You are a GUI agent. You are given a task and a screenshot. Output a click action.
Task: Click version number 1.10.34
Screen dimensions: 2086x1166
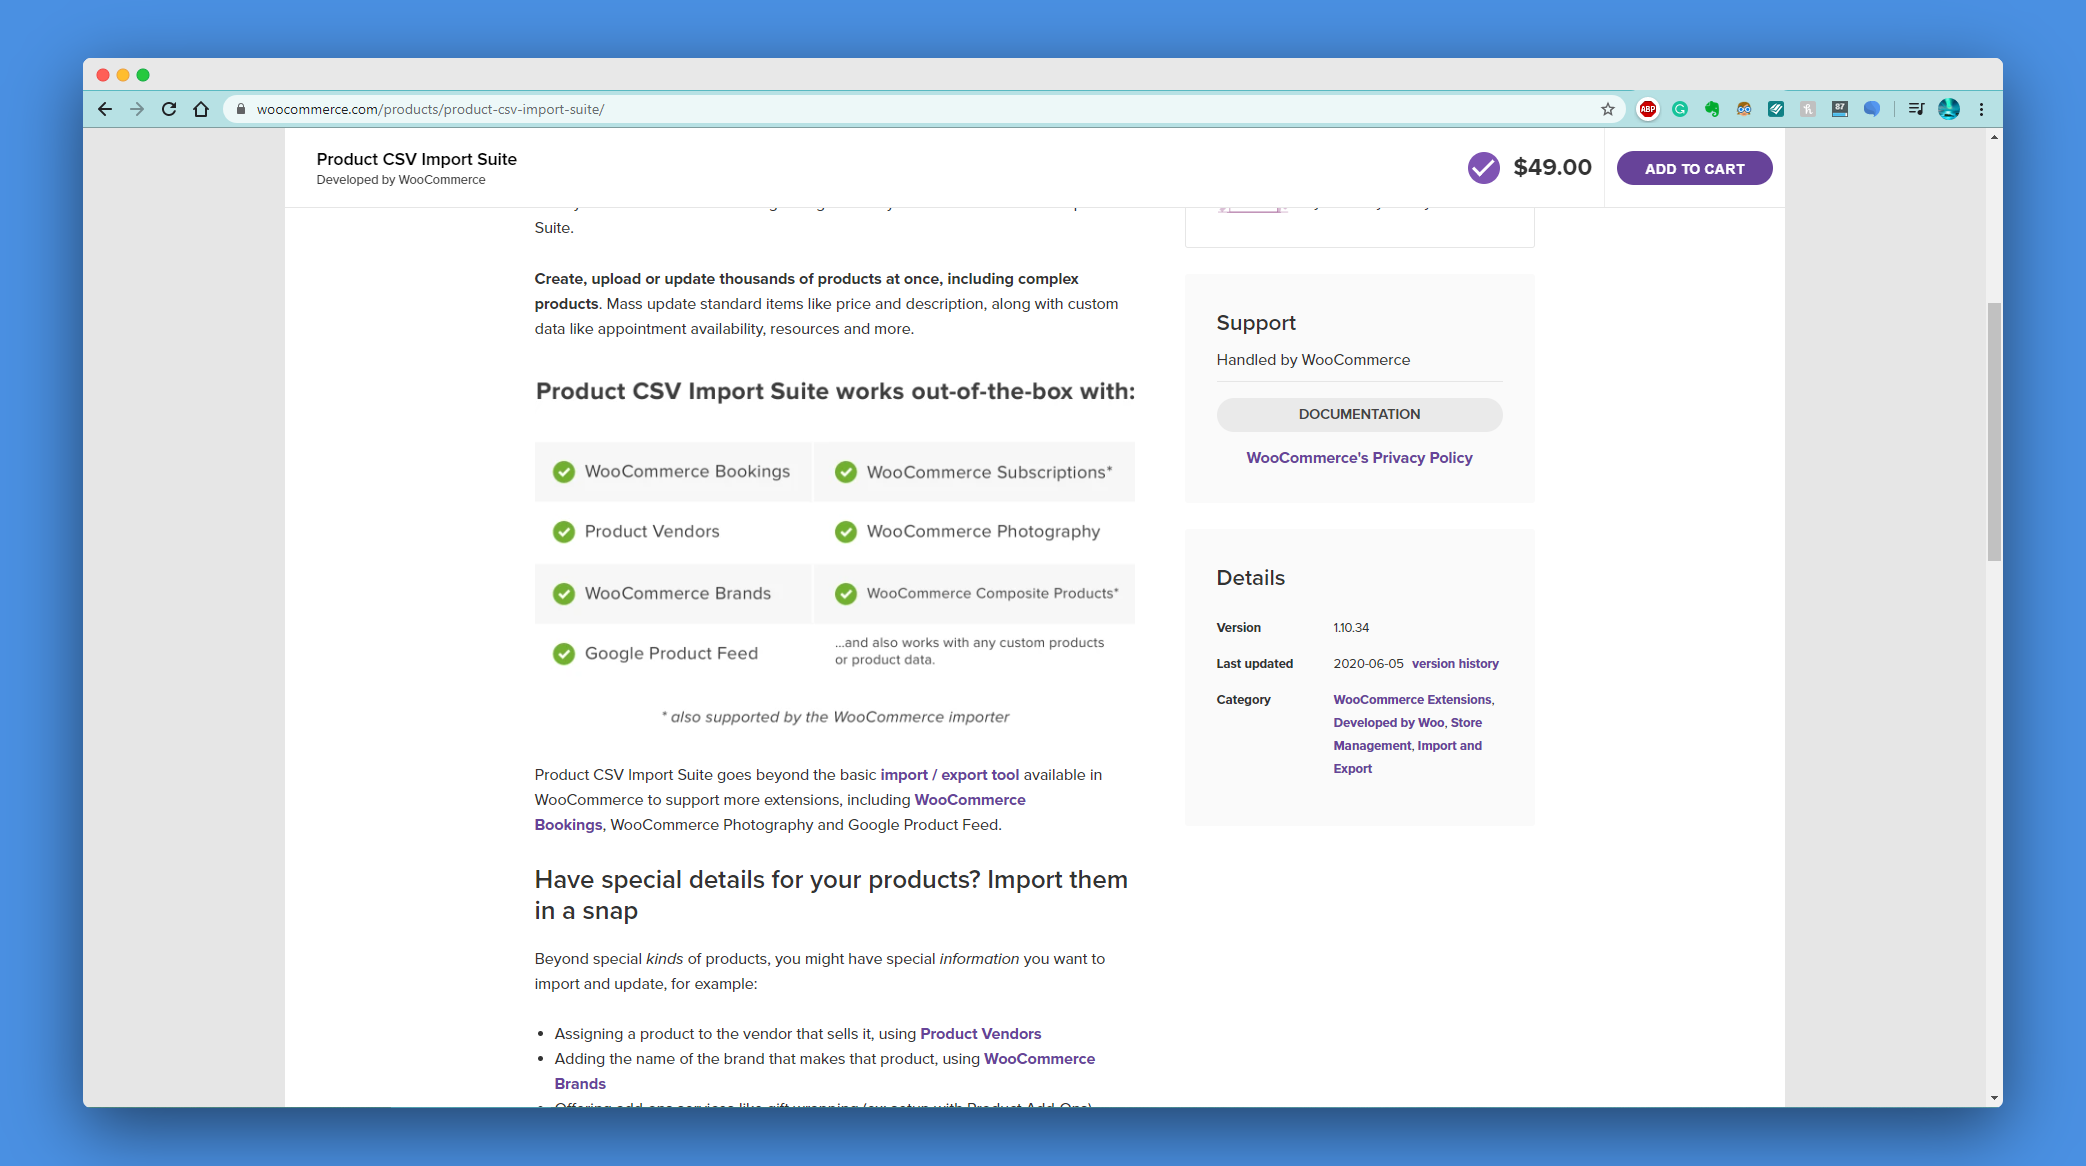coord(1351,627)
